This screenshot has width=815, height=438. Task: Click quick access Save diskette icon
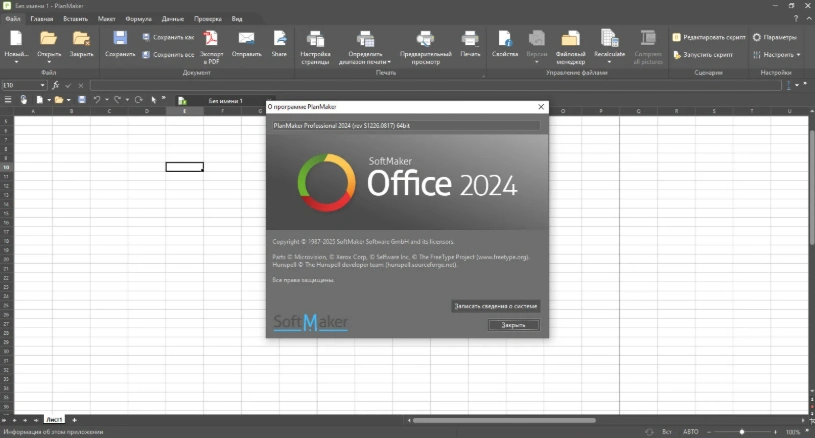82,100
